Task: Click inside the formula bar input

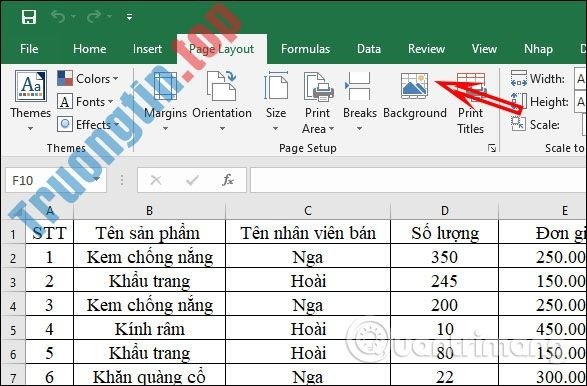Action: pos(418,180)
